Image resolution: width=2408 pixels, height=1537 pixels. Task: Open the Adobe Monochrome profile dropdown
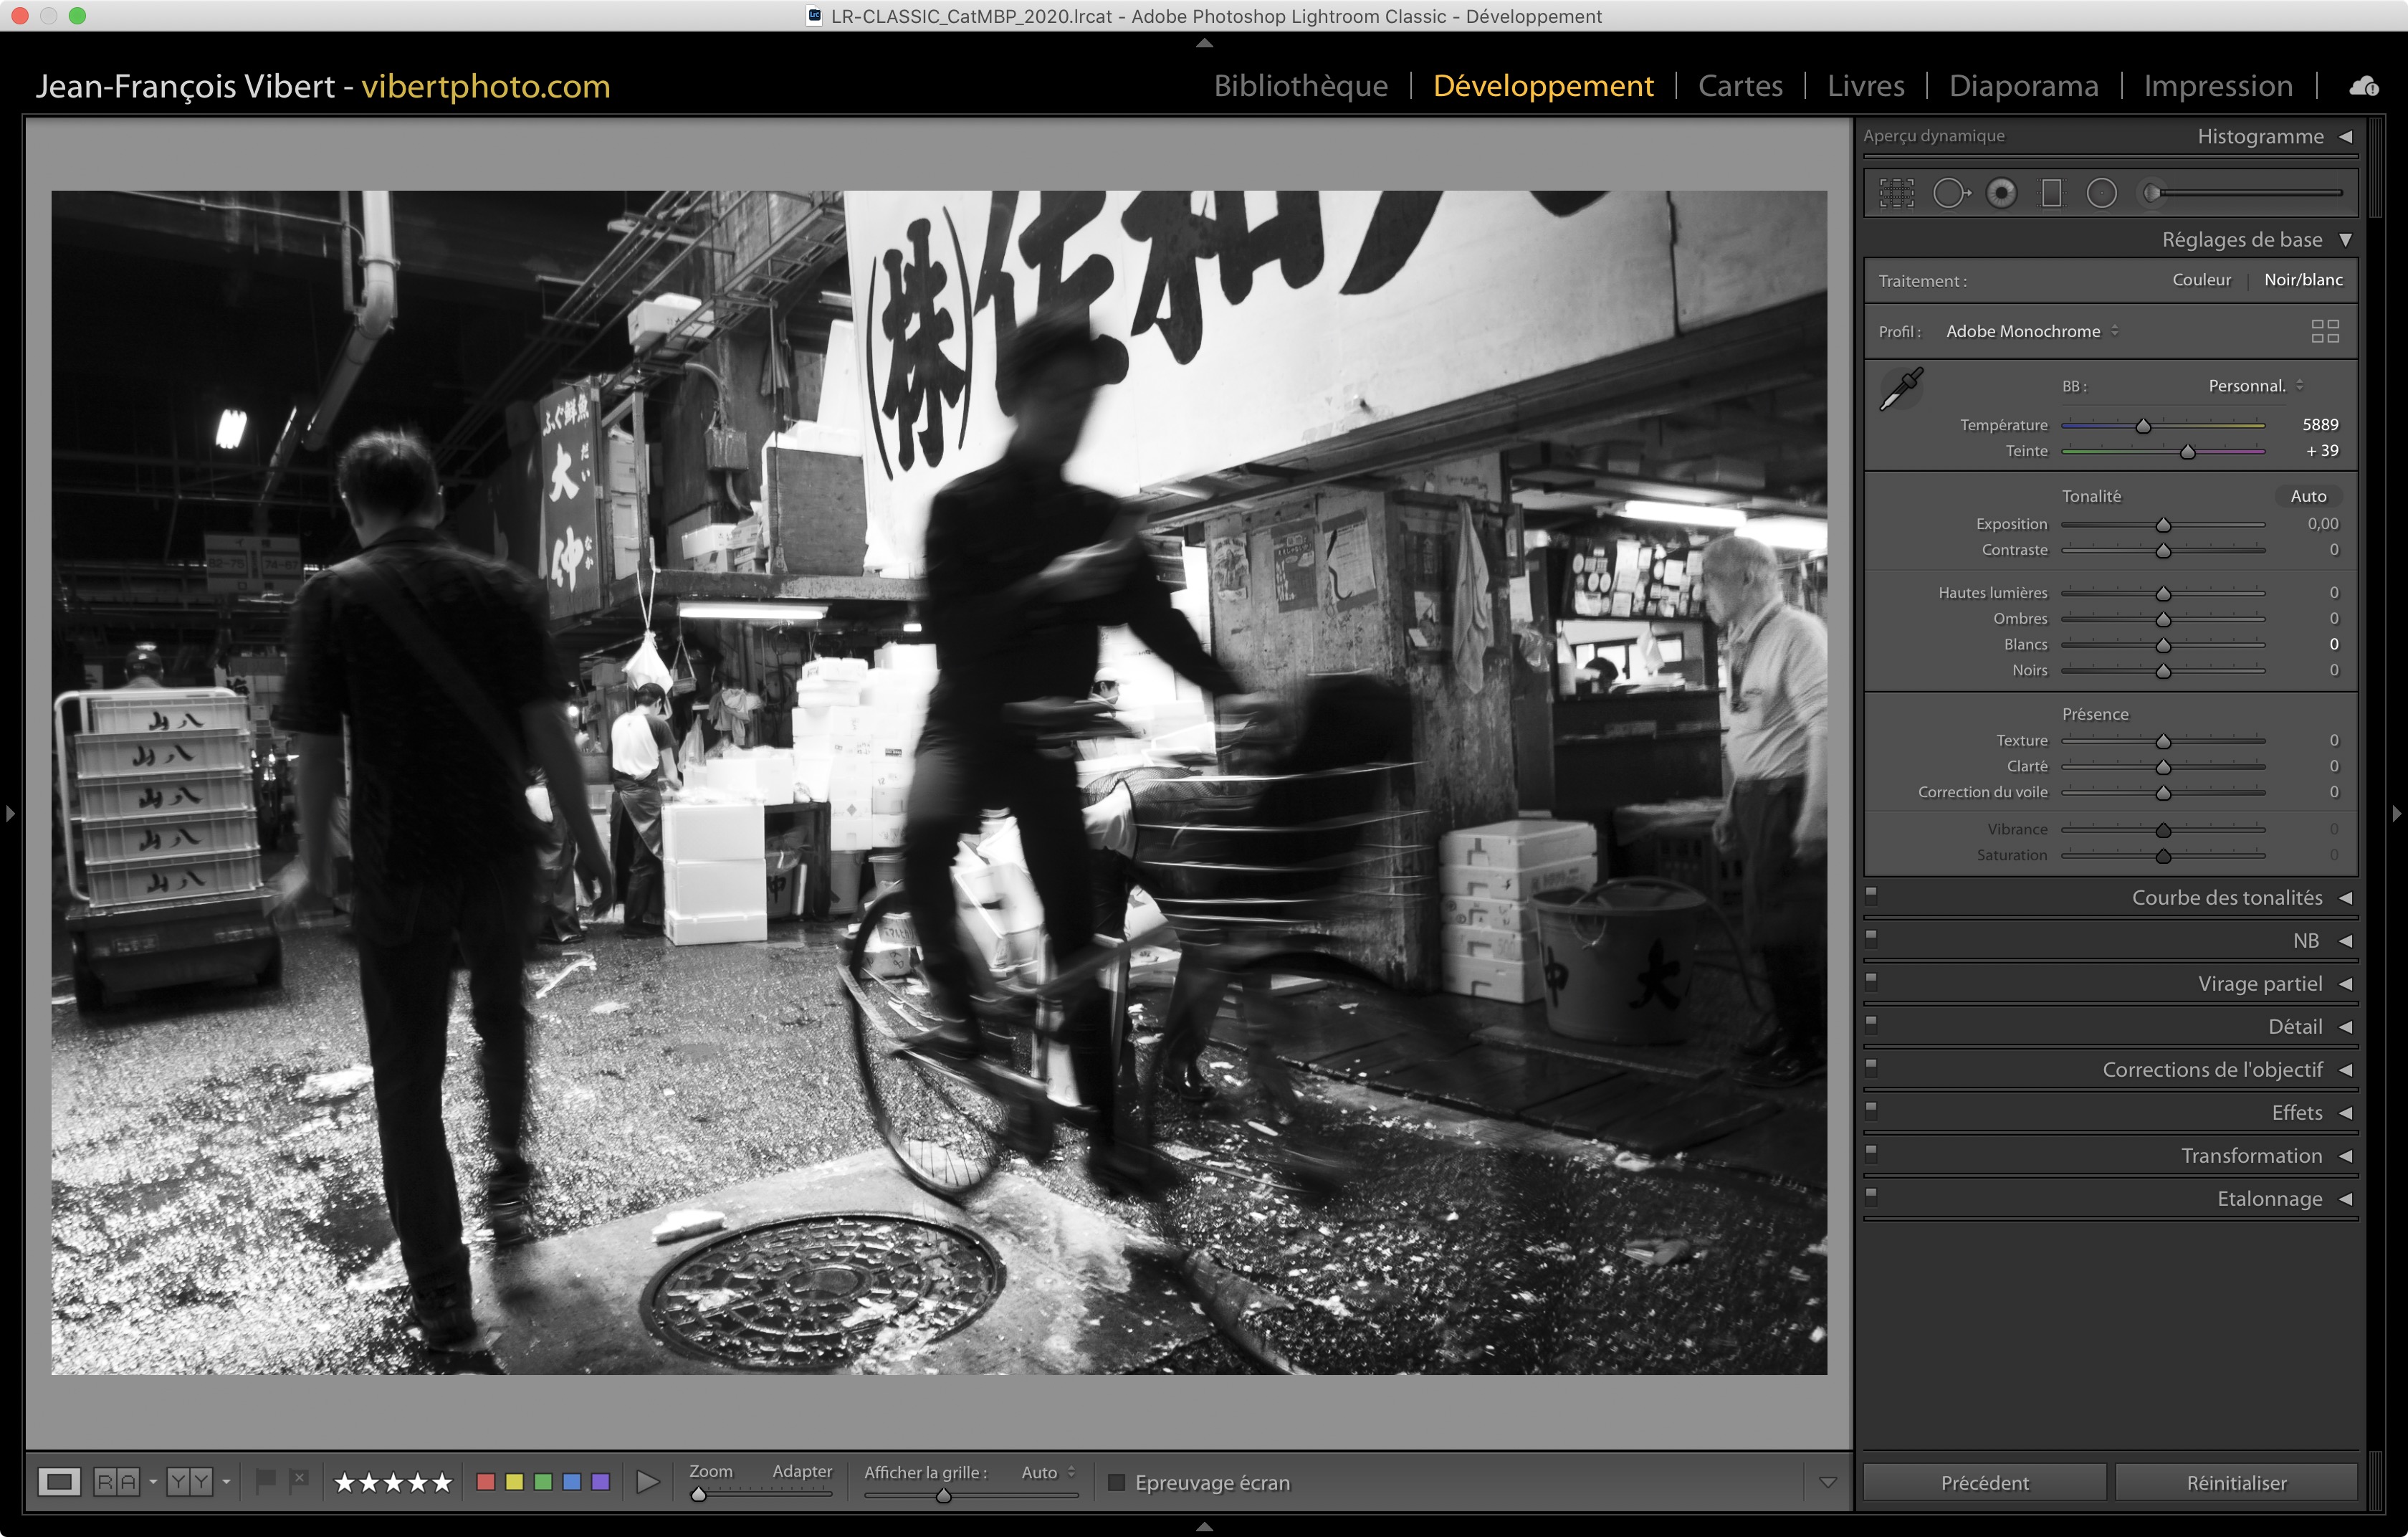point(2031,331)
